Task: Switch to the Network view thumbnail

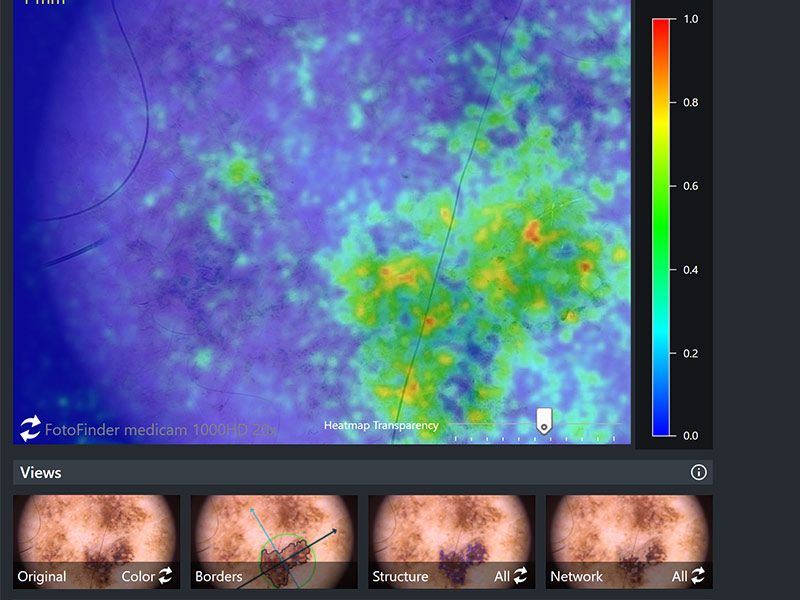Action: (629, 538)
